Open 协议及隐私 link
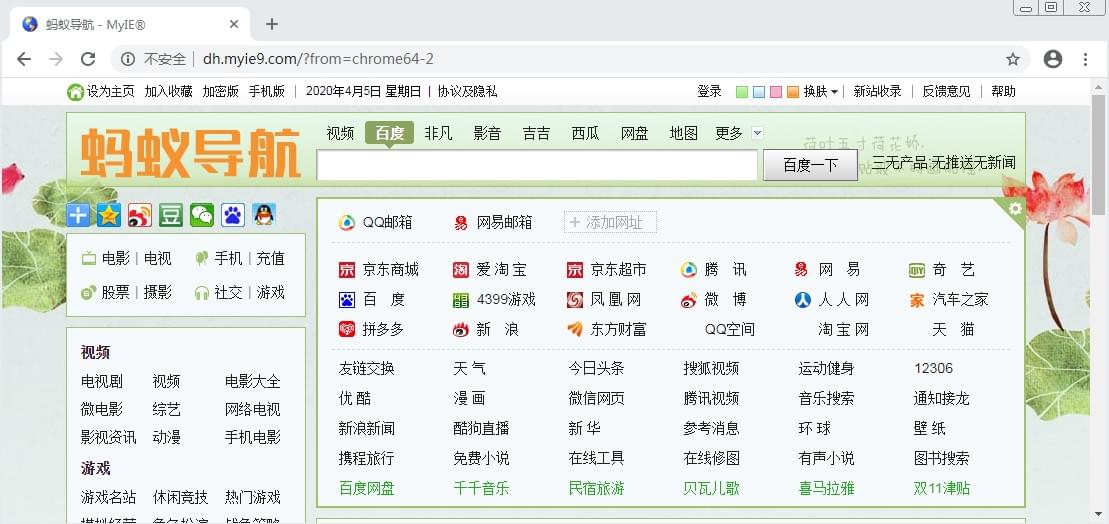 point(468,92)
